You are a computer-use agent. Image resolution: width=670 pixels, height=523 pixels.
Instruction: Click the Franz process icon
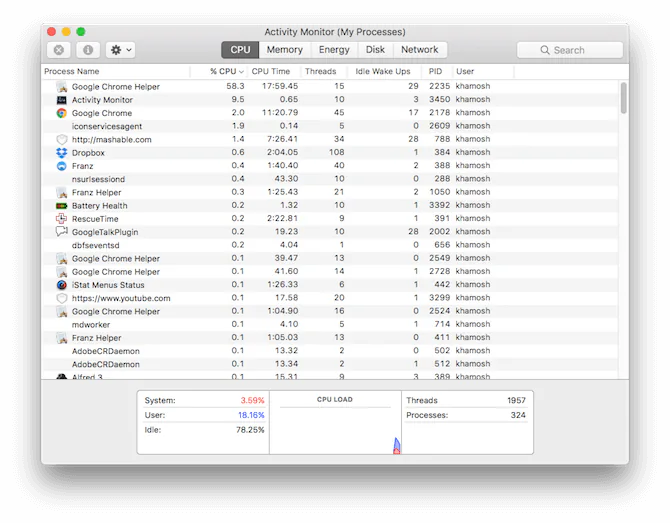tap(62, 166)
